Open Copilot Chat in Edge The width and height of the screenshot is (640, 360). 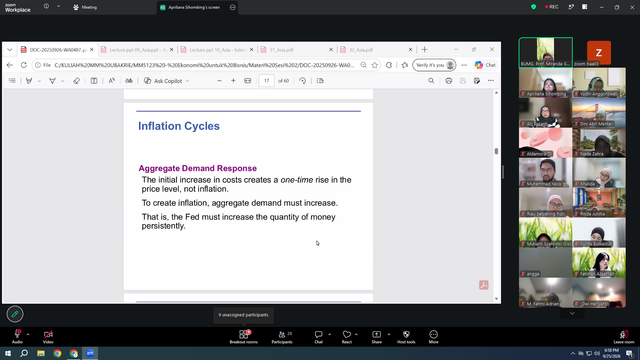coord(485,65)
